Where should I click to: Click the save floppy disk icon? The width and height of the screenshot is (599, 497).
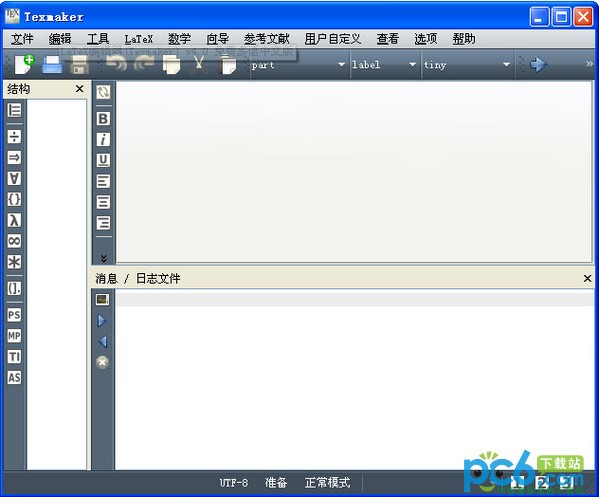pos(79,64)
